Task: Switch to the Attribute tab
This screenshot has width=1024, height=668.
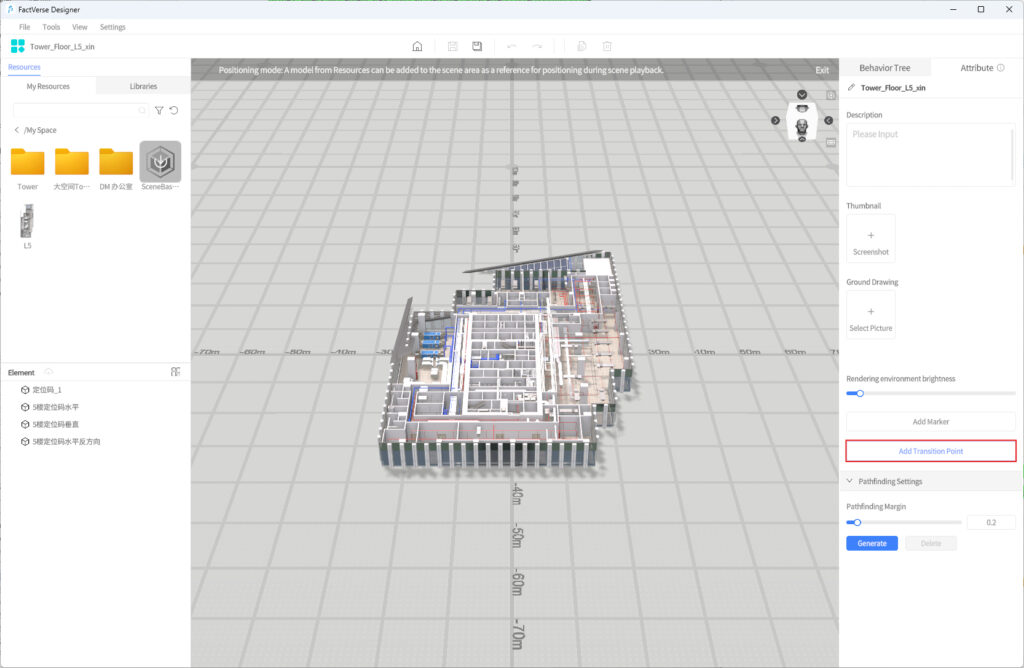Action: click(x=977, y=68)
